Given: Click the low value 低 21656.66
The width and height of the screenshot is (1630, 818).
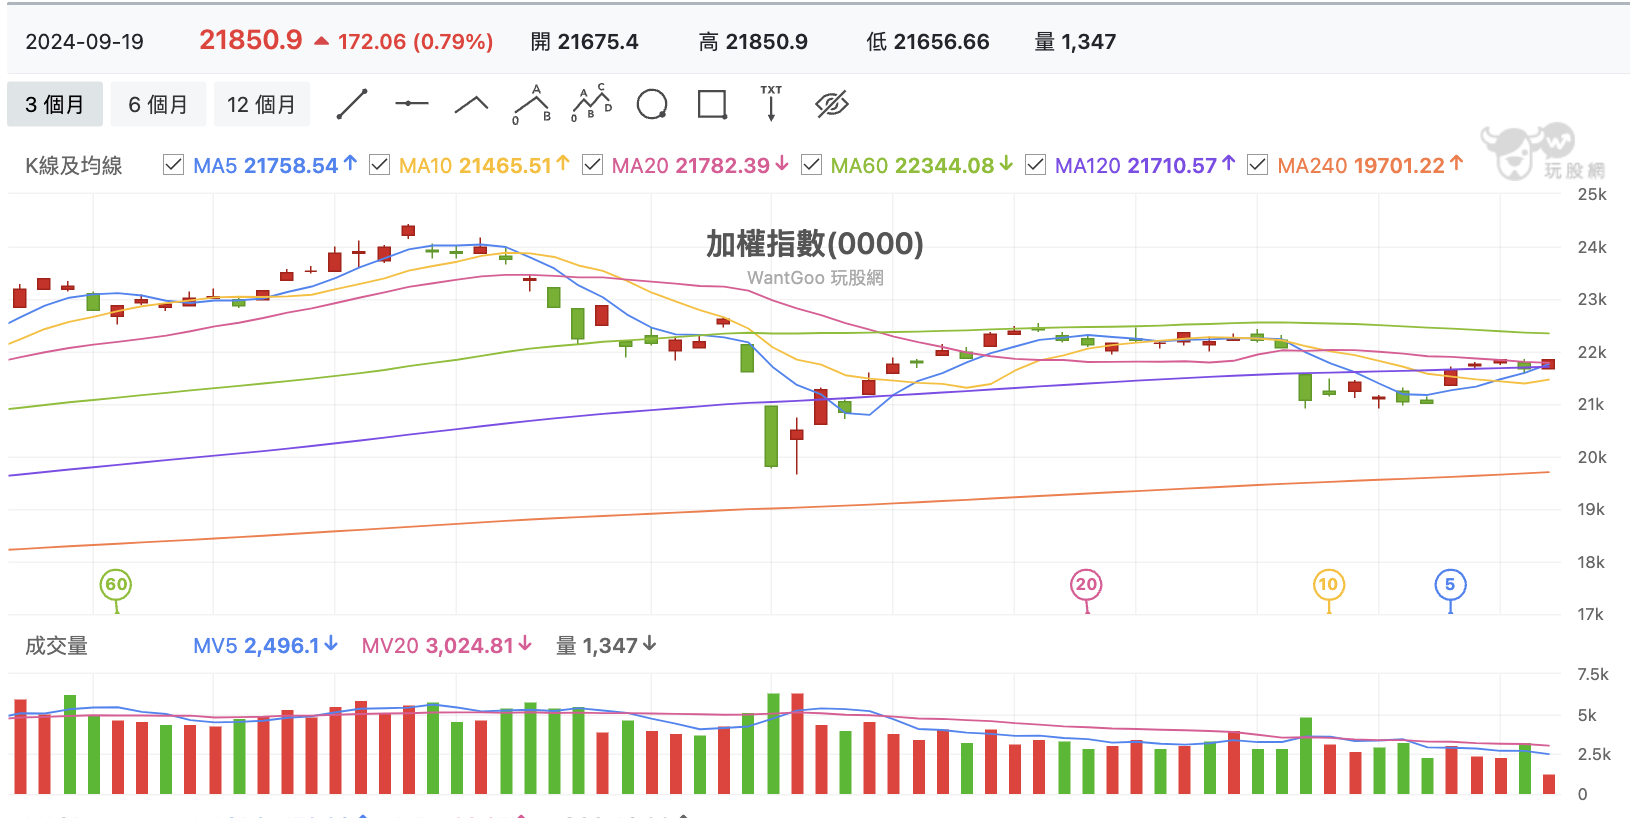Looking at the screenshot, I should coord(928,42).
